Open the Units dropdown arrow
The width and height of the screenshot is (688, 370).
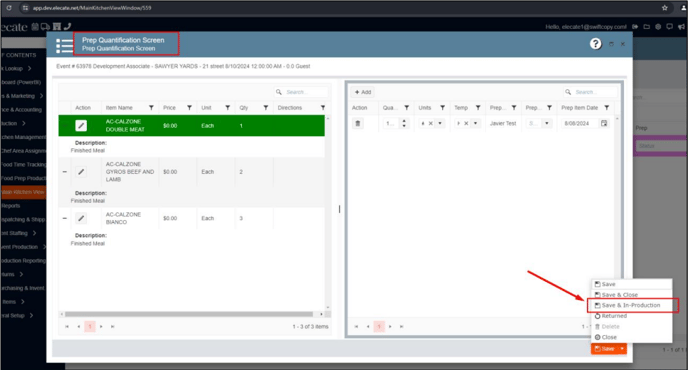(x=440, y=123)
